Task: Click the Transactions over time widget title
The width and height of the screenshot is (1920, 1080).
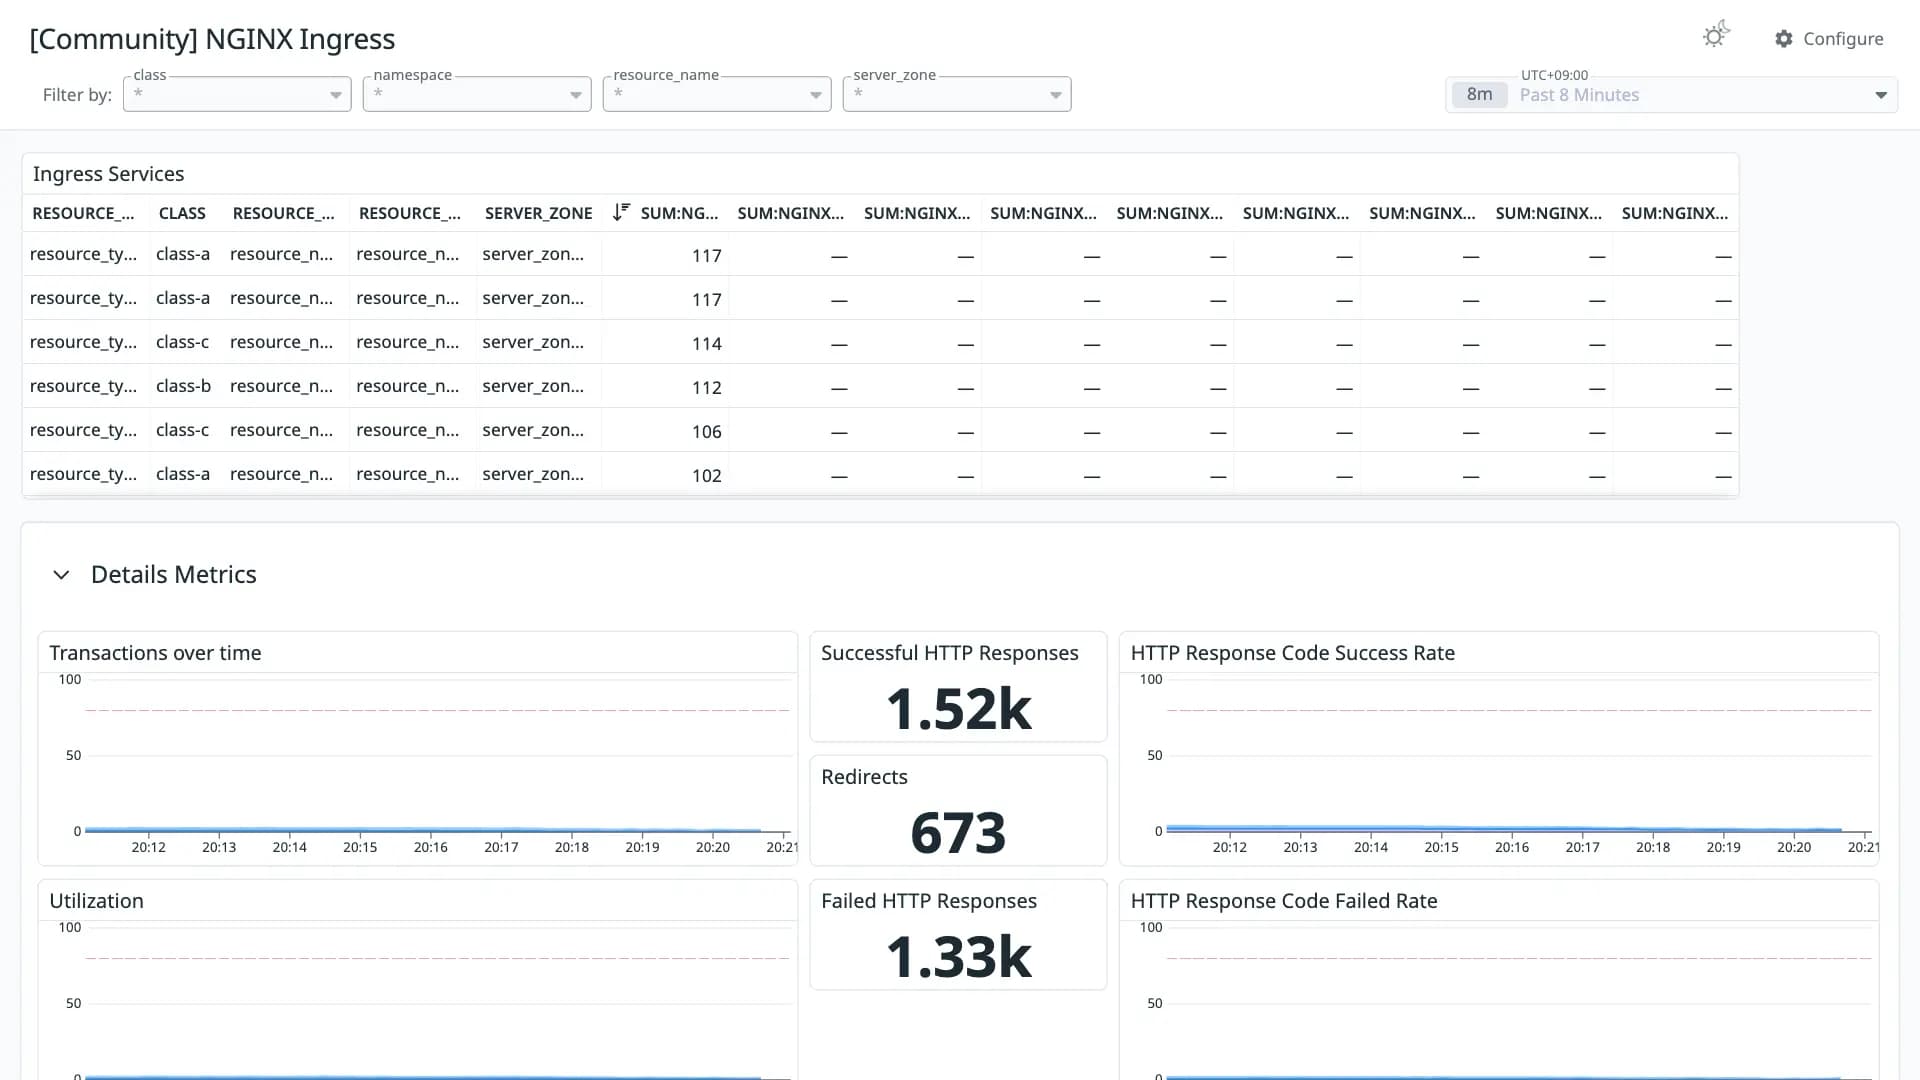Action: tap(155, 653)
